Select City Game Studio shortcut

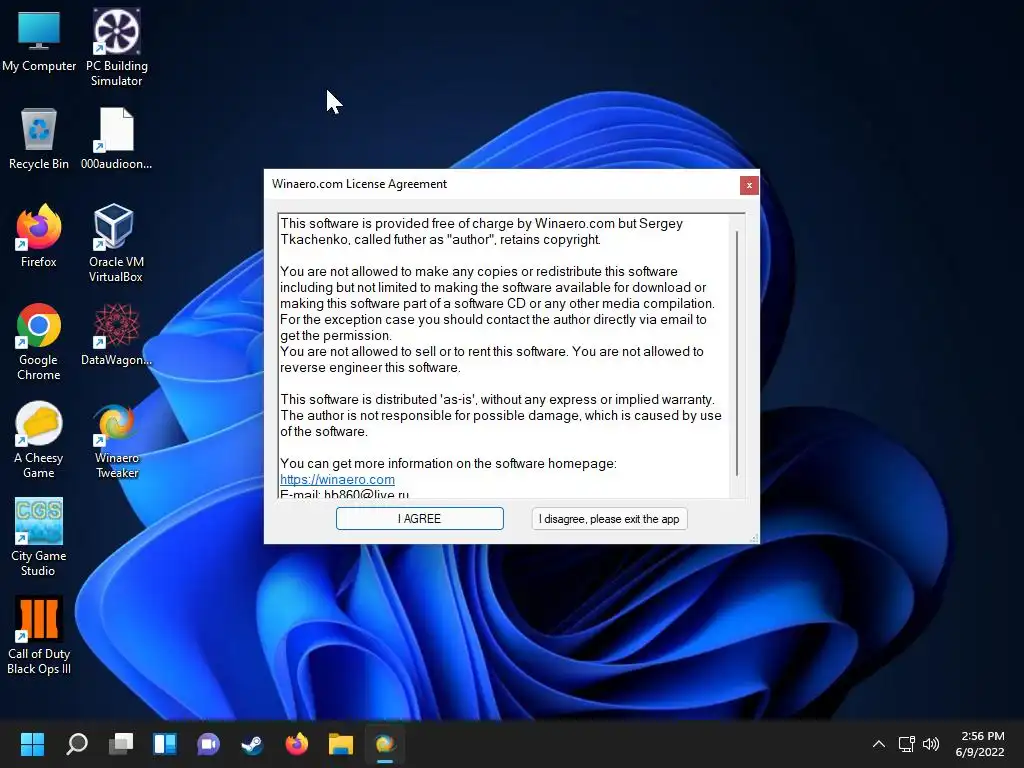(x=39, y=537)
